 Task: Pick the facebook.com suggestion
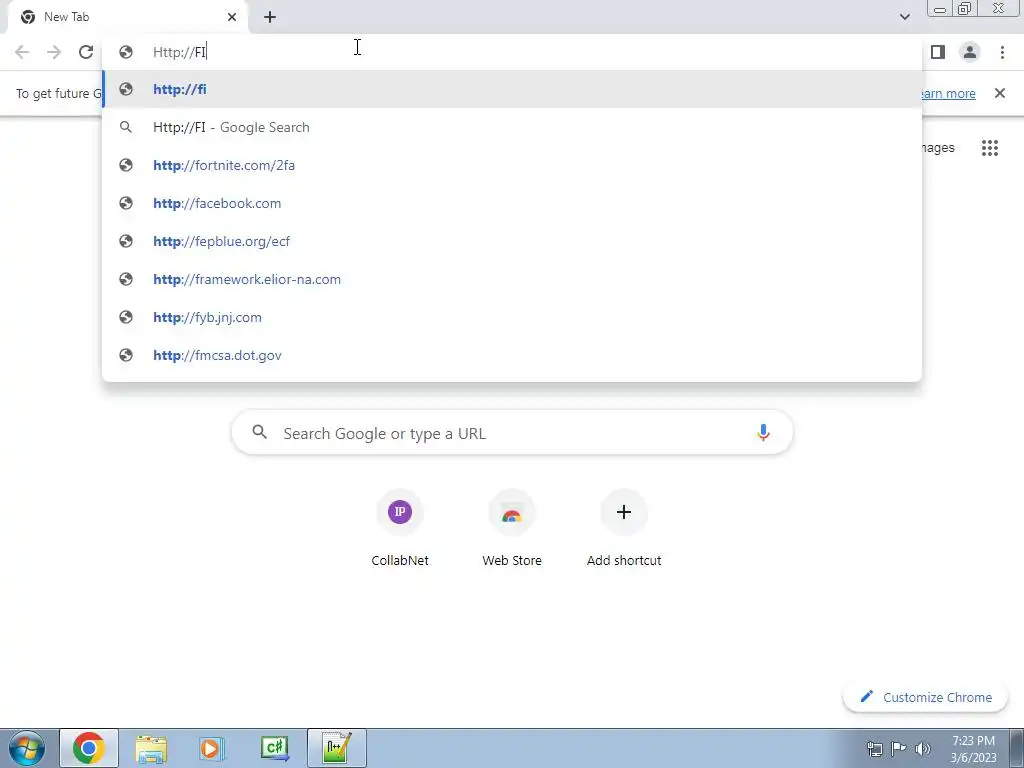tap(512, 203)
